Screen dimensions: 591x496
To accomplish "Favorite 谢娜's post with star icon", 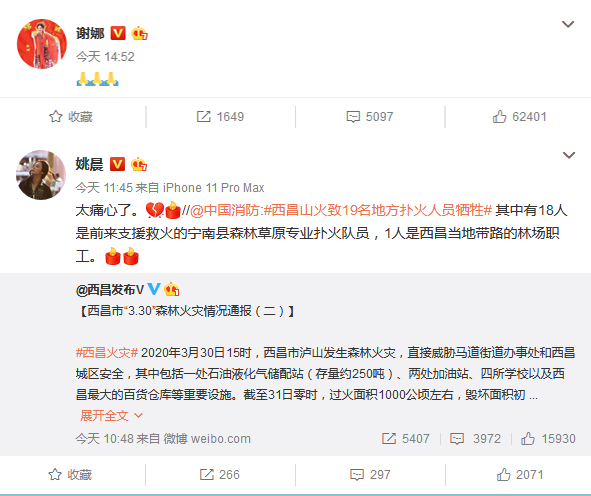I will click(x=71, y=116).
